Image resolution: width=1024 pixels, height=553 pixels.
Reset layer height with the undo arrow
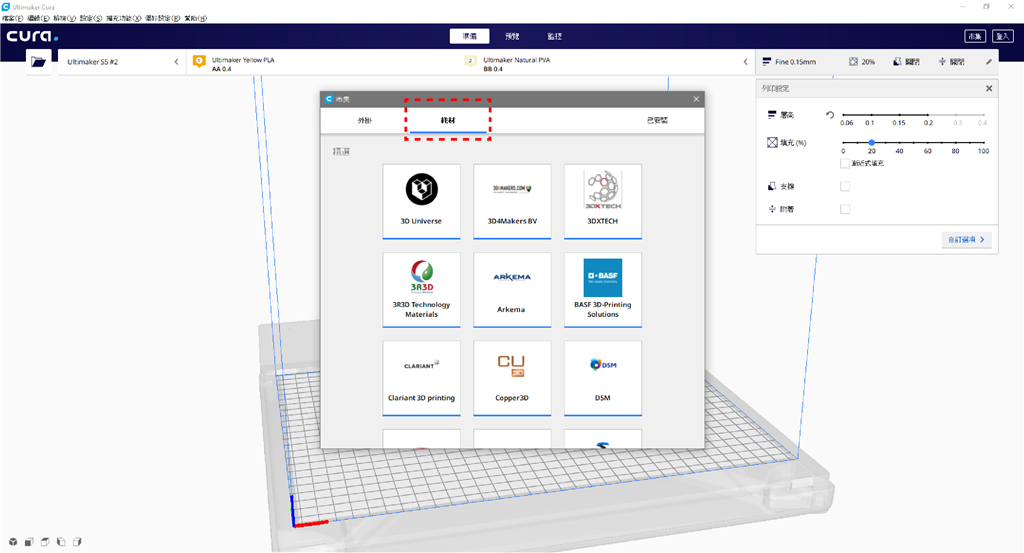(x=829, y=115)
